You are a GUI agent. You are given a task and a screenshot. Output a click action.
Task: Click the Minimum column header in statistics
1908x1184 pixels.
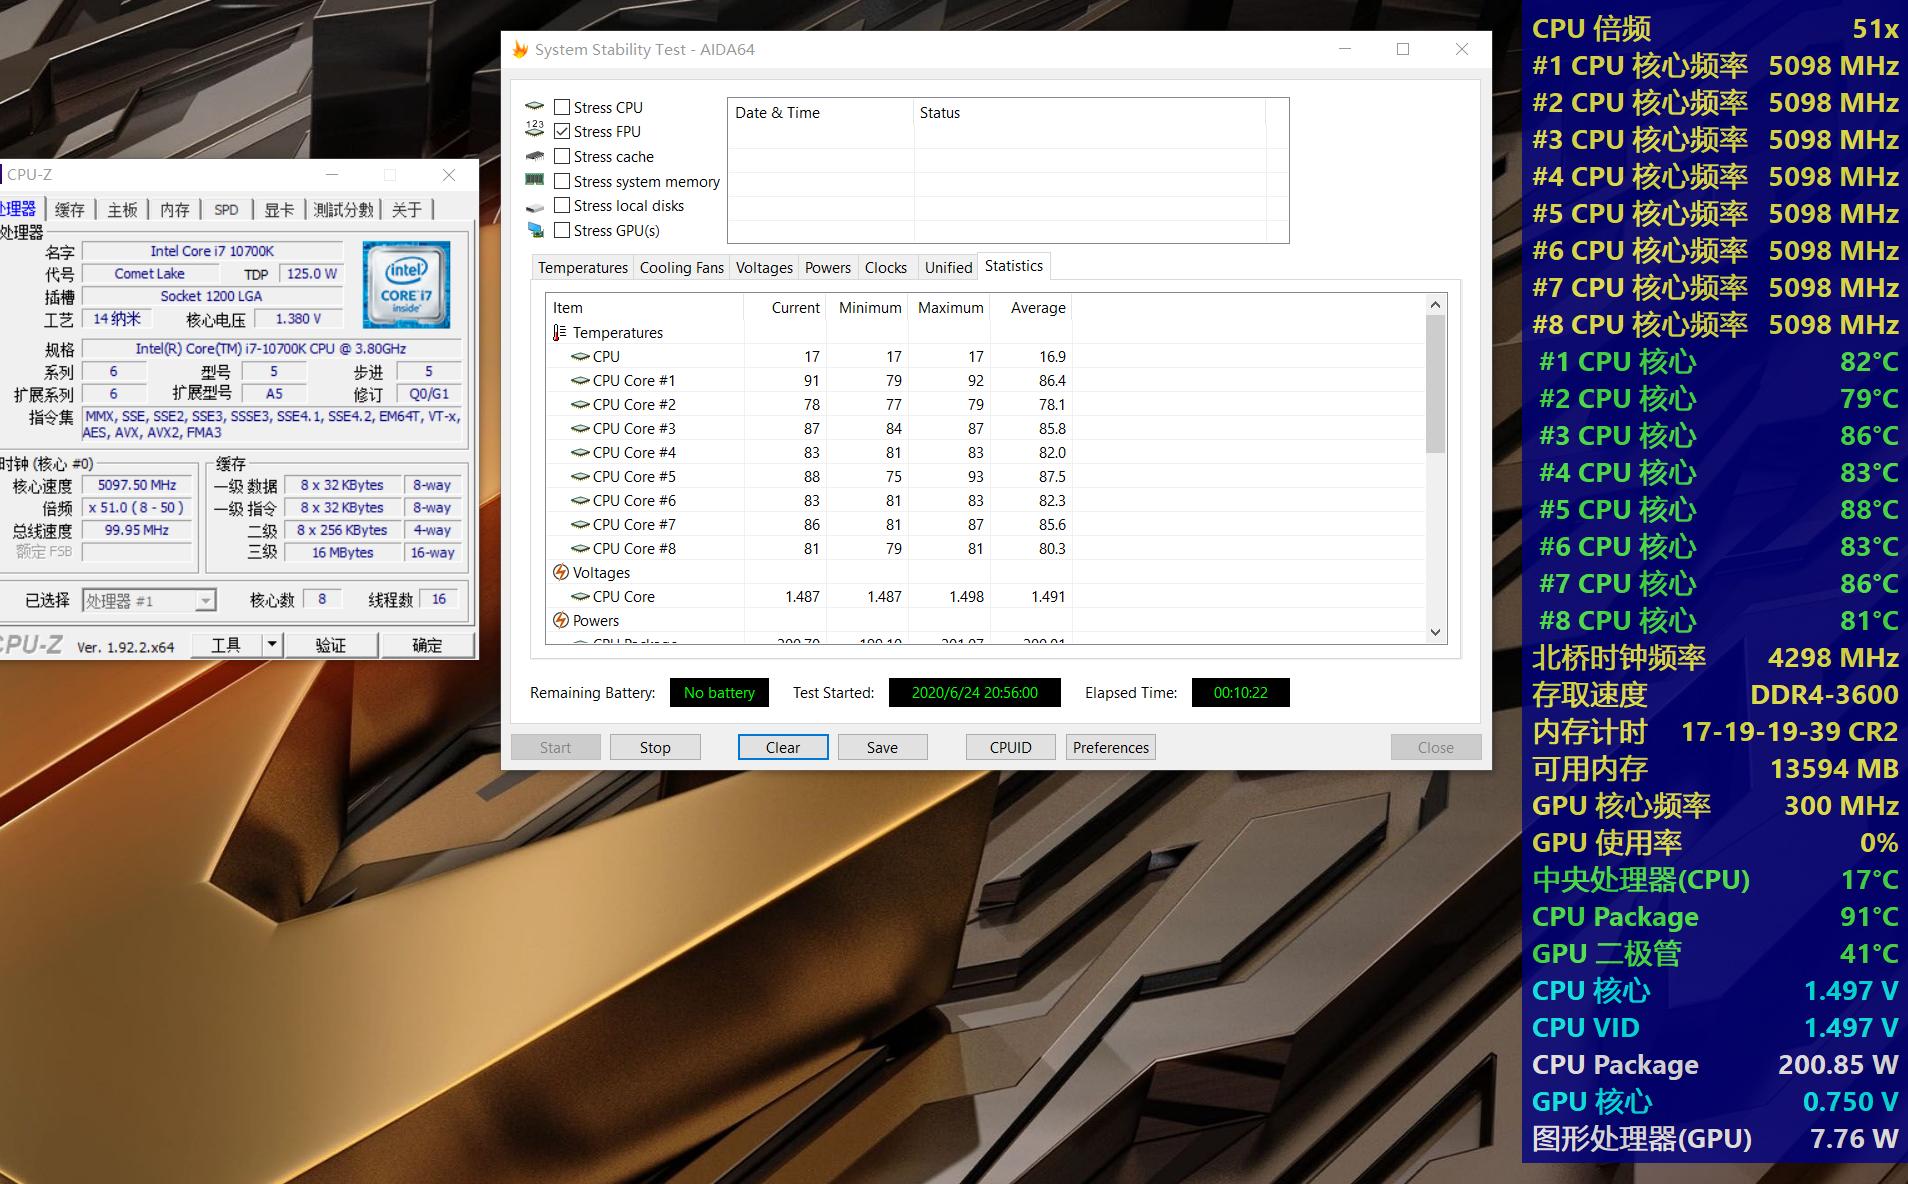[x=868, y=308]
